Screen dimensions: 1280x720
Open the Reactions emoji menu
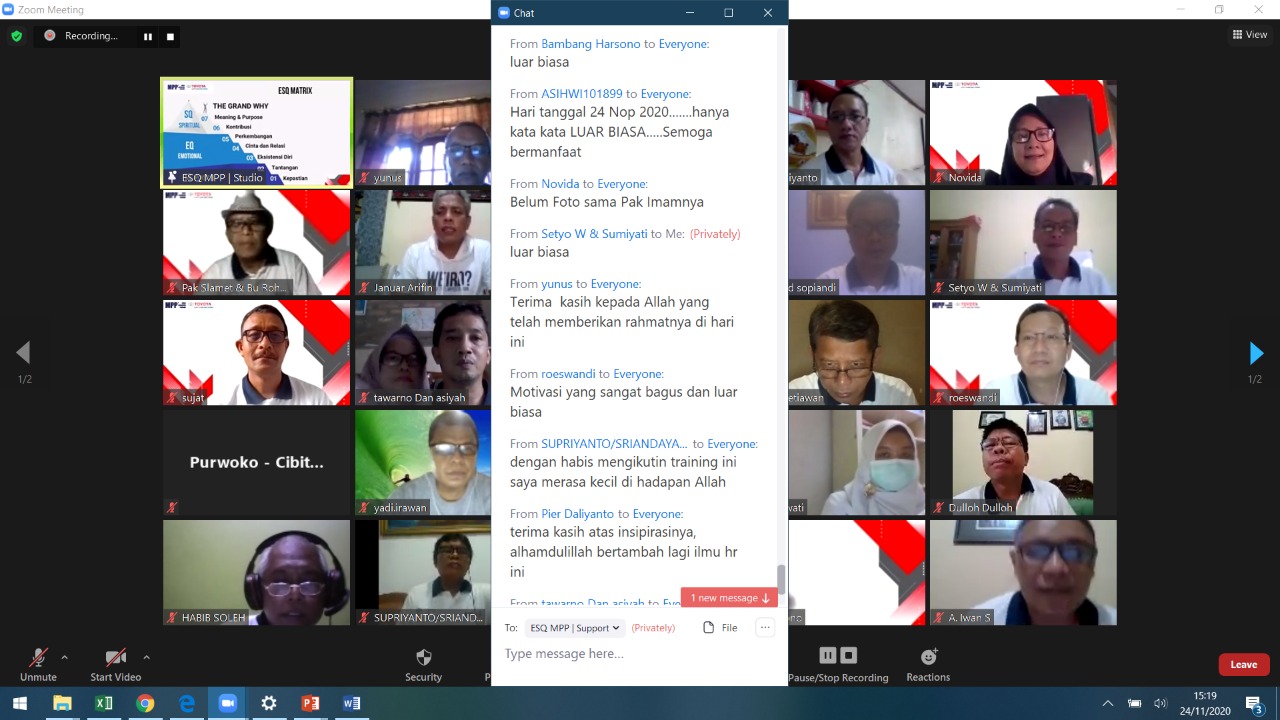pyautogui.click(x=928, y=657)
